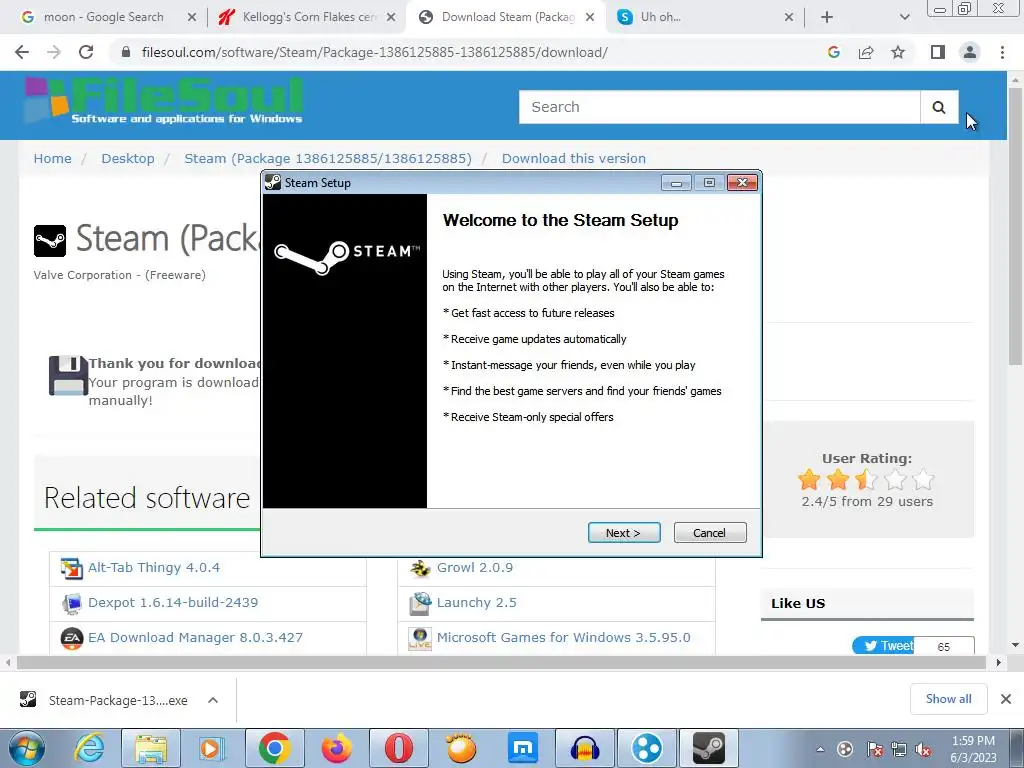Click the network tray icon
1024x768 pixels.
tap(899, 750)
